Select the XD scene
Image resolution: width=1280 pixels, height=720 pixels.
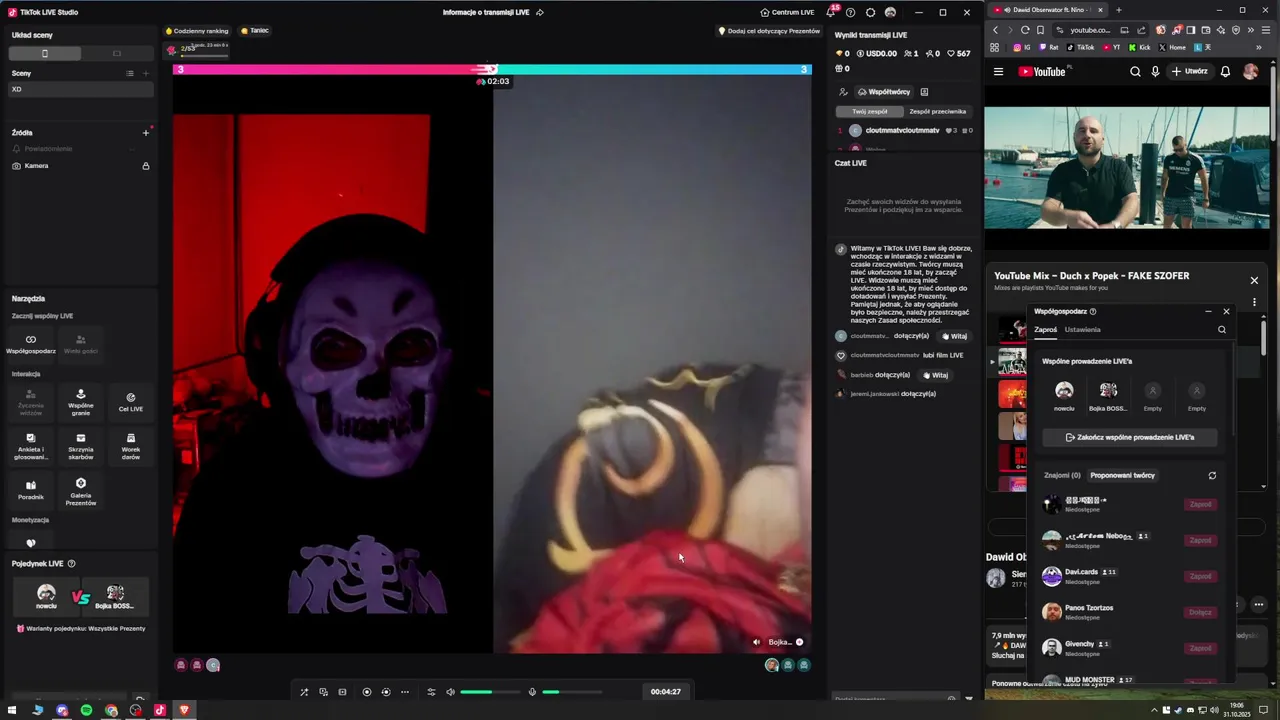click(81, 89)
